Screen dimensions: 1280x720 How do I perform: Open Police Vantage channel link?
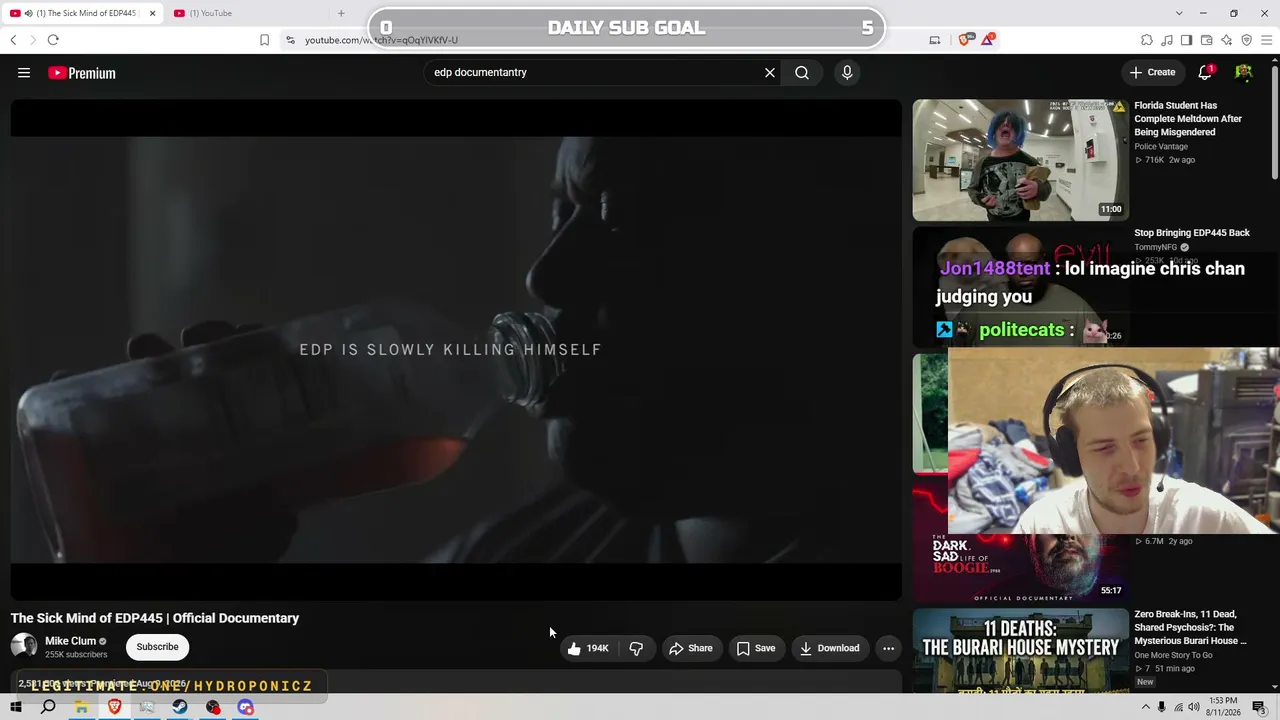(x=1161, y=147)
